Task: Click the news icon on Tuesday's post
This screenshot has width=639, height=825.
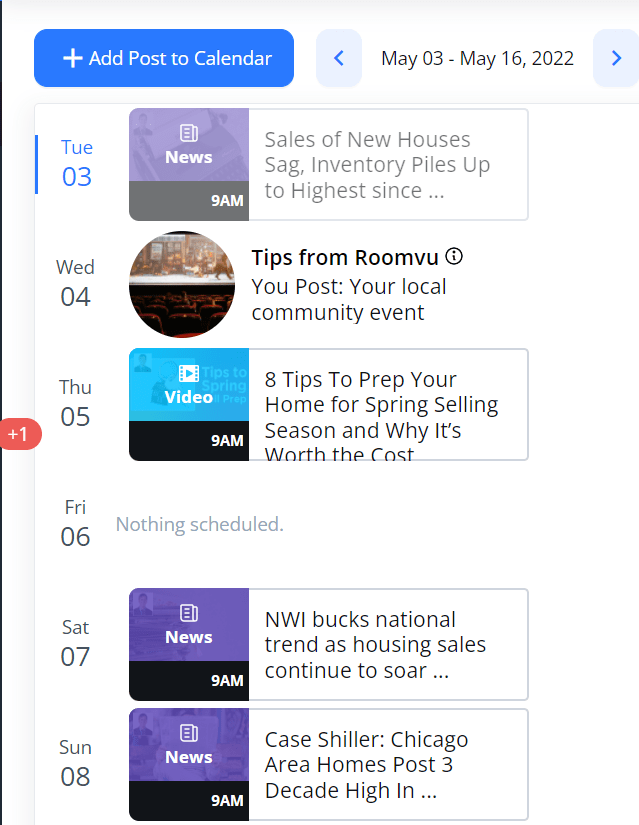Action: pyautogui.click(x=189, y=133)
